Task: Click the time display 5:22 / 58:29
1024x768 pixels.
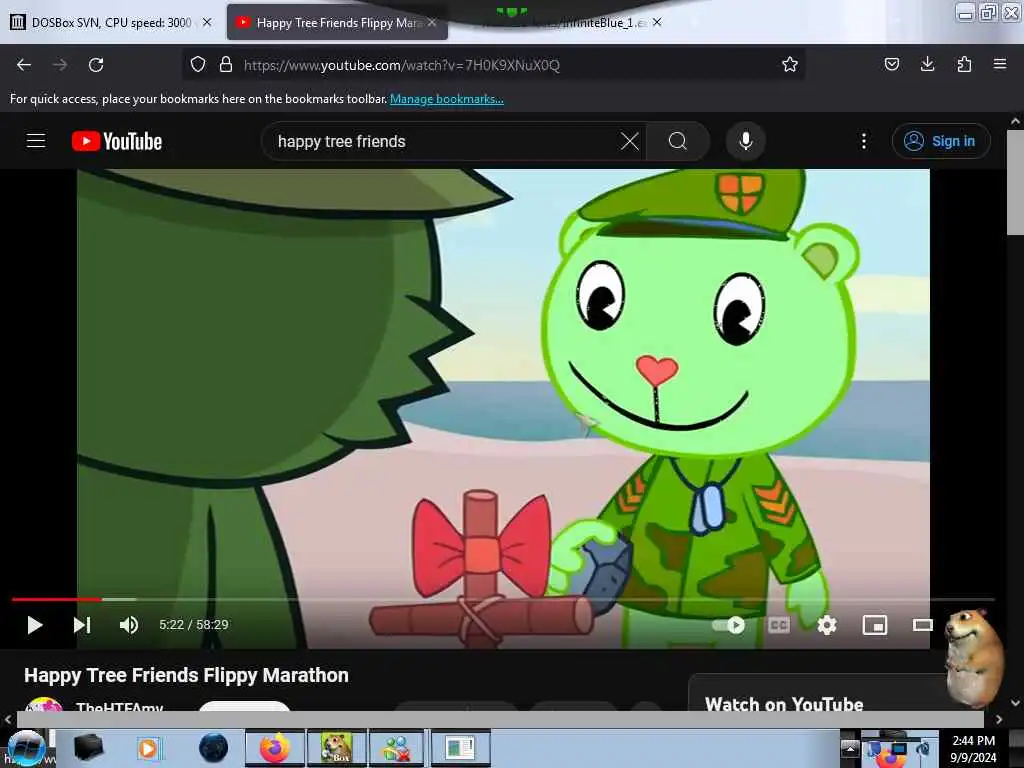Action: (x=194, y=625)
